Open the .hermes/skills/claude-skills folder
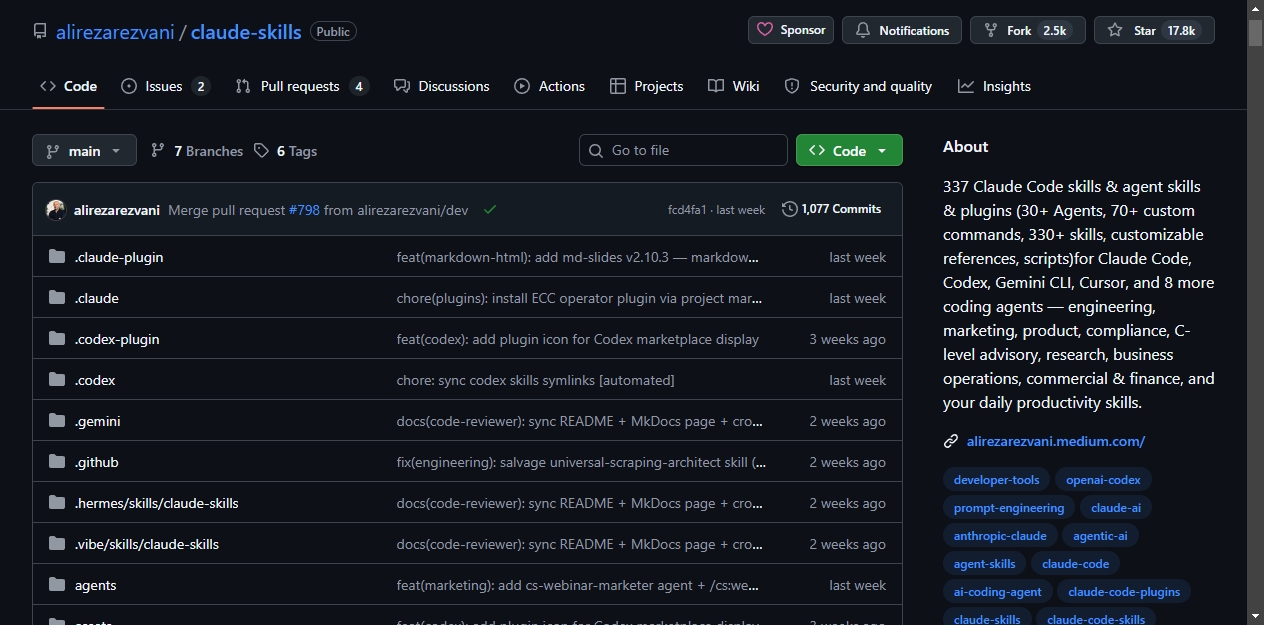 pos(157,503)
